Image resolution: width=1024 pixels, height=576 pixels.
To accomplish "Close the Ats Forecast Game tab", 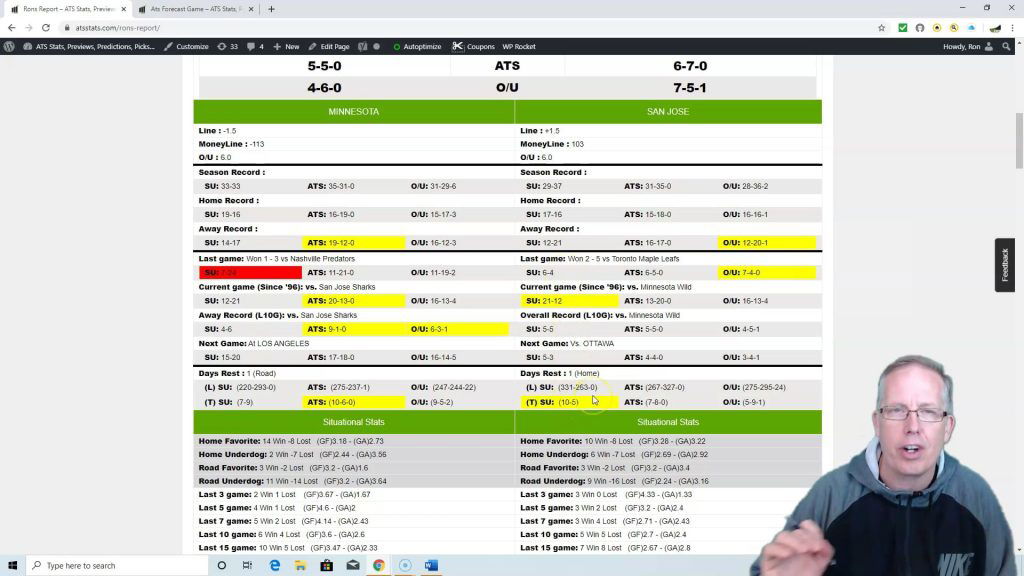I will (x=251, y=9).
